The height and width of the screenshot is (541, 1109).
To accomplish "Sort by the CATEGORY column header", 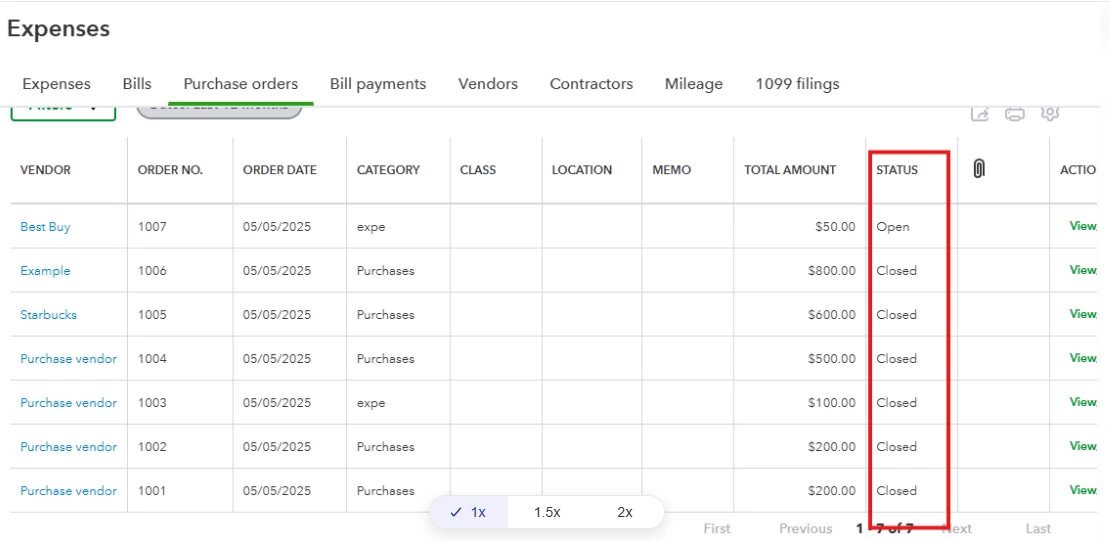I will [388, 170].
